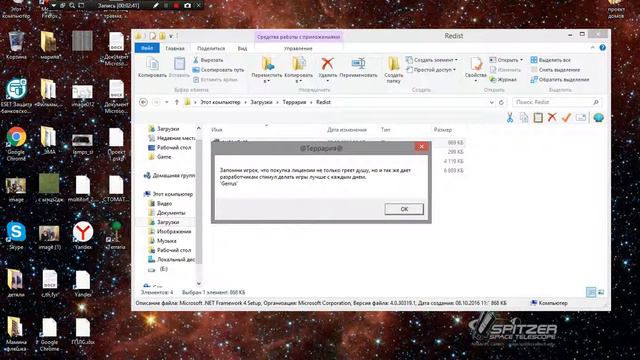The image size is (640, 360).
Task: Select Локальный диск in navigation pane
Action: point(171,260)
